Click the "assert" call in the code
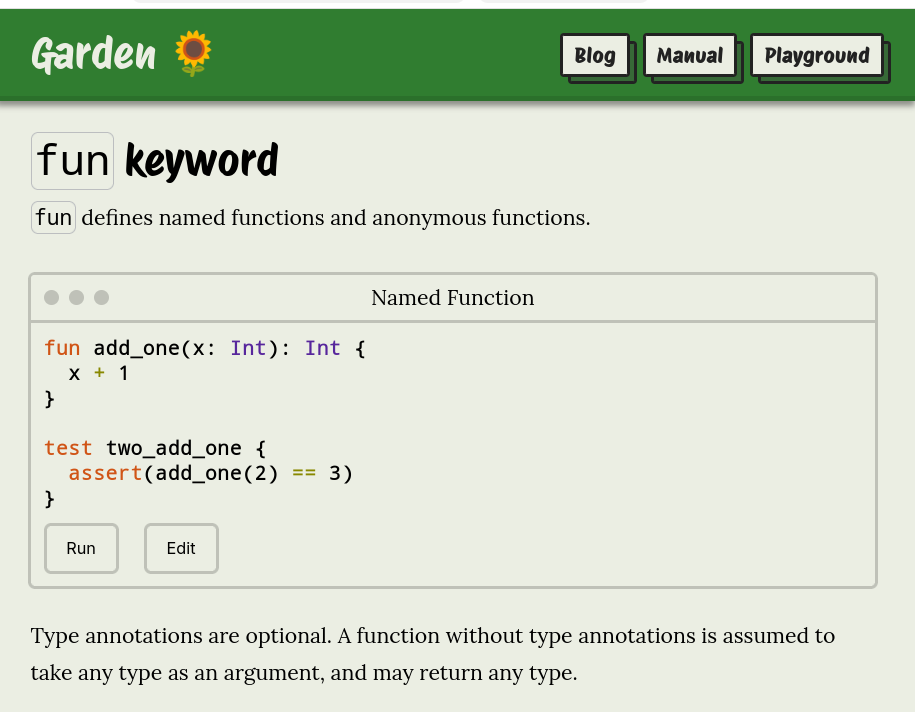 pos(105,473)
